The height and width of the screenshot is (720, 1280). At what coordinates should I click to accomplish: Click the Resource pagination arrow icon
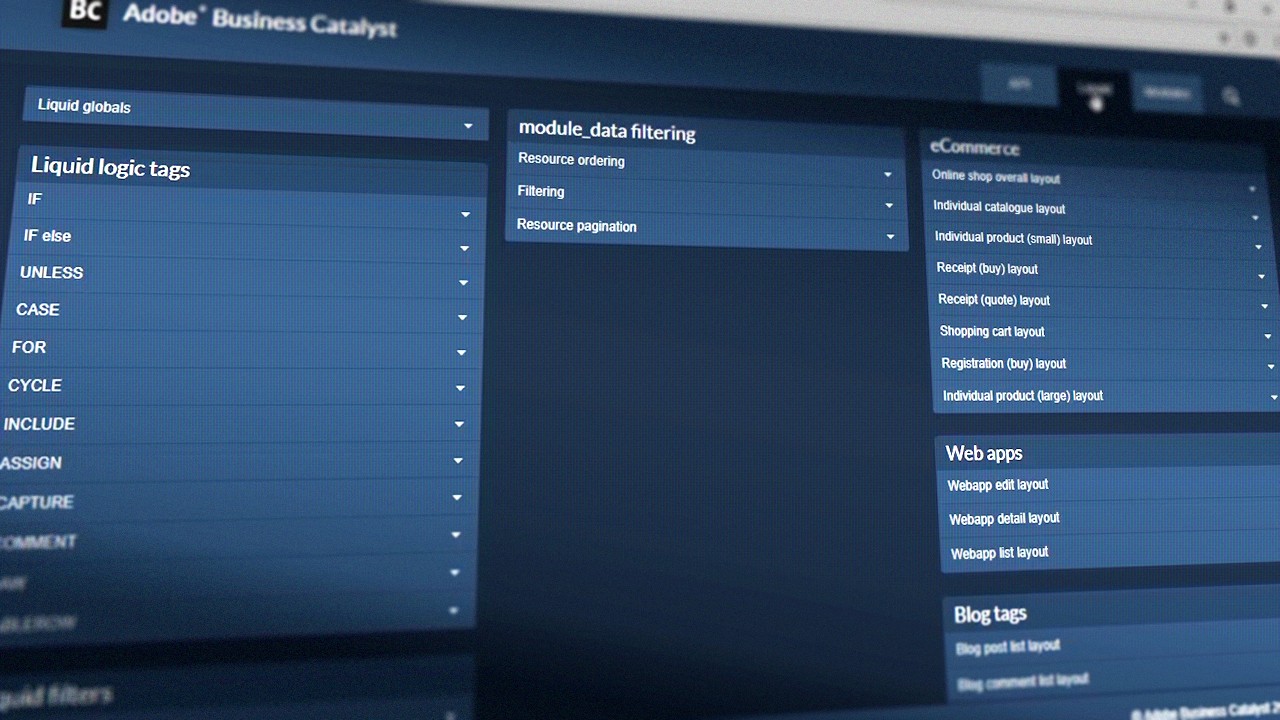pos(890,237)
